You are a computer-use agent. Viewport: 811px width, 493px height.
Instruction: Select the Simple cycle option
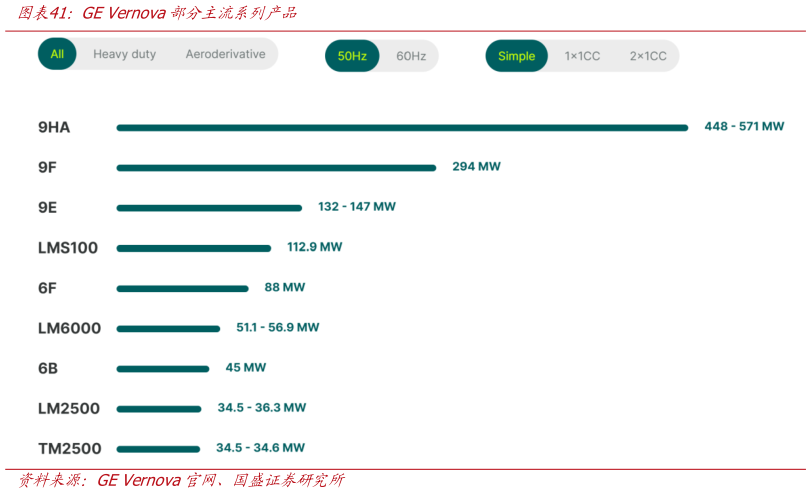click(516, 56)
